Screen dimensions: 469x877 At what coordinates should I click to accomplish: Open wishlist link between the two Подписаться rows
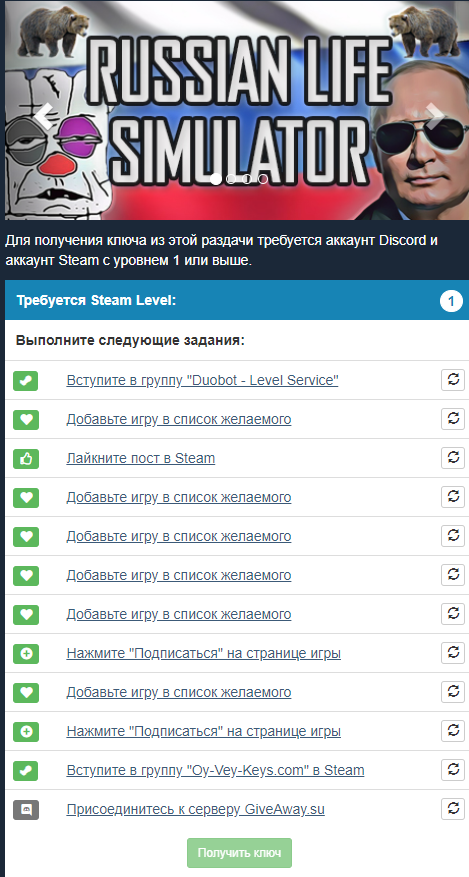coord(179,692)
